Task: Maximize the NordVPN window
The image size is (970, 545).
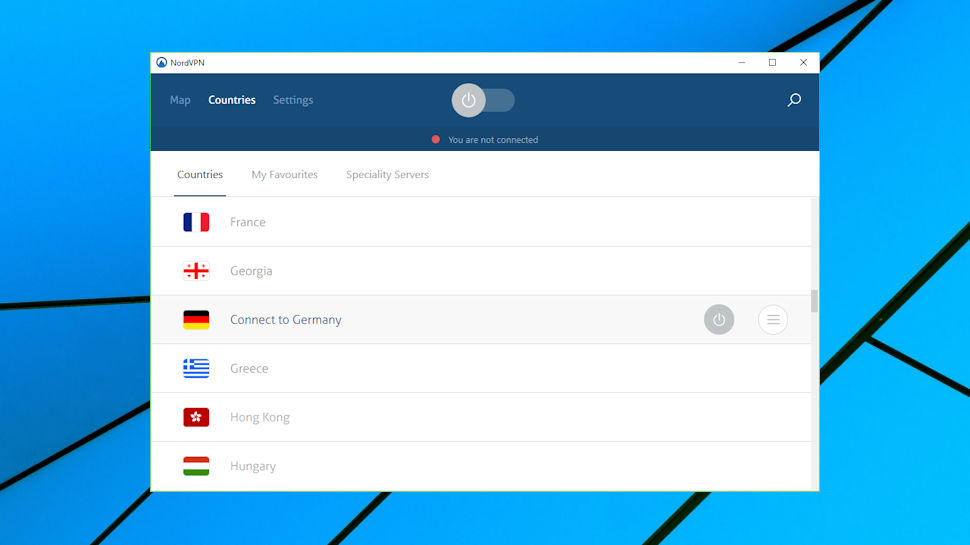Action: 773,62
